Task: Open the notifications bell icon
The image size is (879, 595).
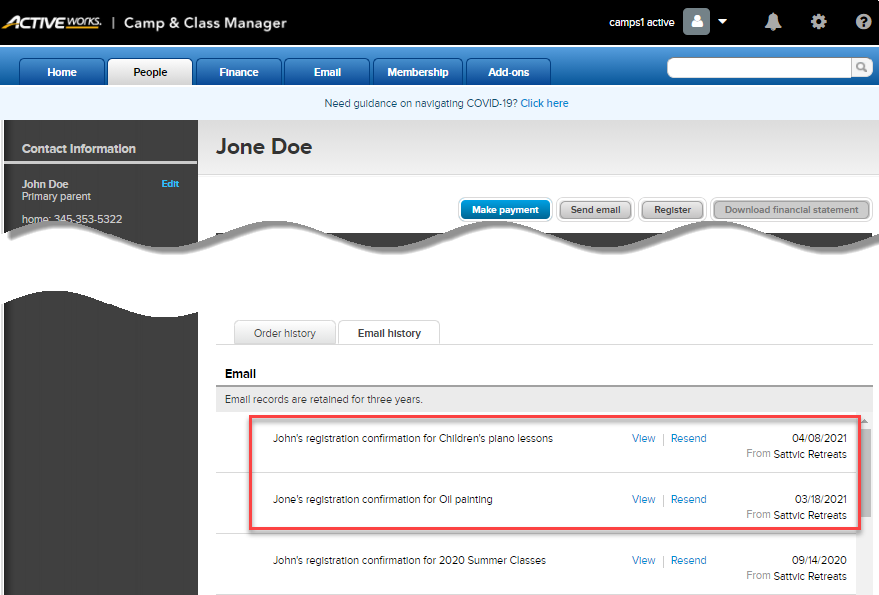Action: 773,22
